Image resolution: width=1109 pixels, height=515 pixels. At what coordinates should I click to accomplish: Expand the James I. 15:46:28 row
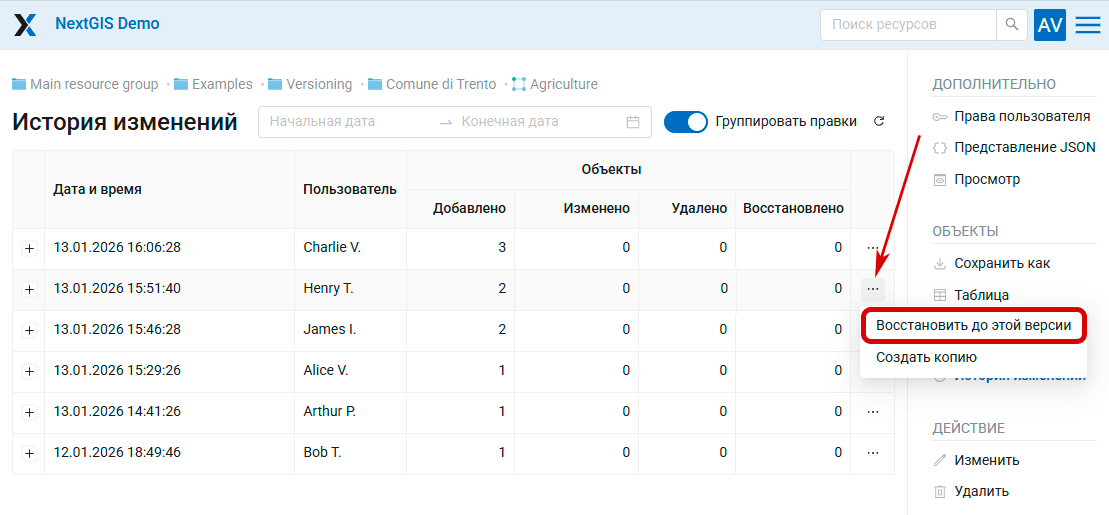point(29,330)
